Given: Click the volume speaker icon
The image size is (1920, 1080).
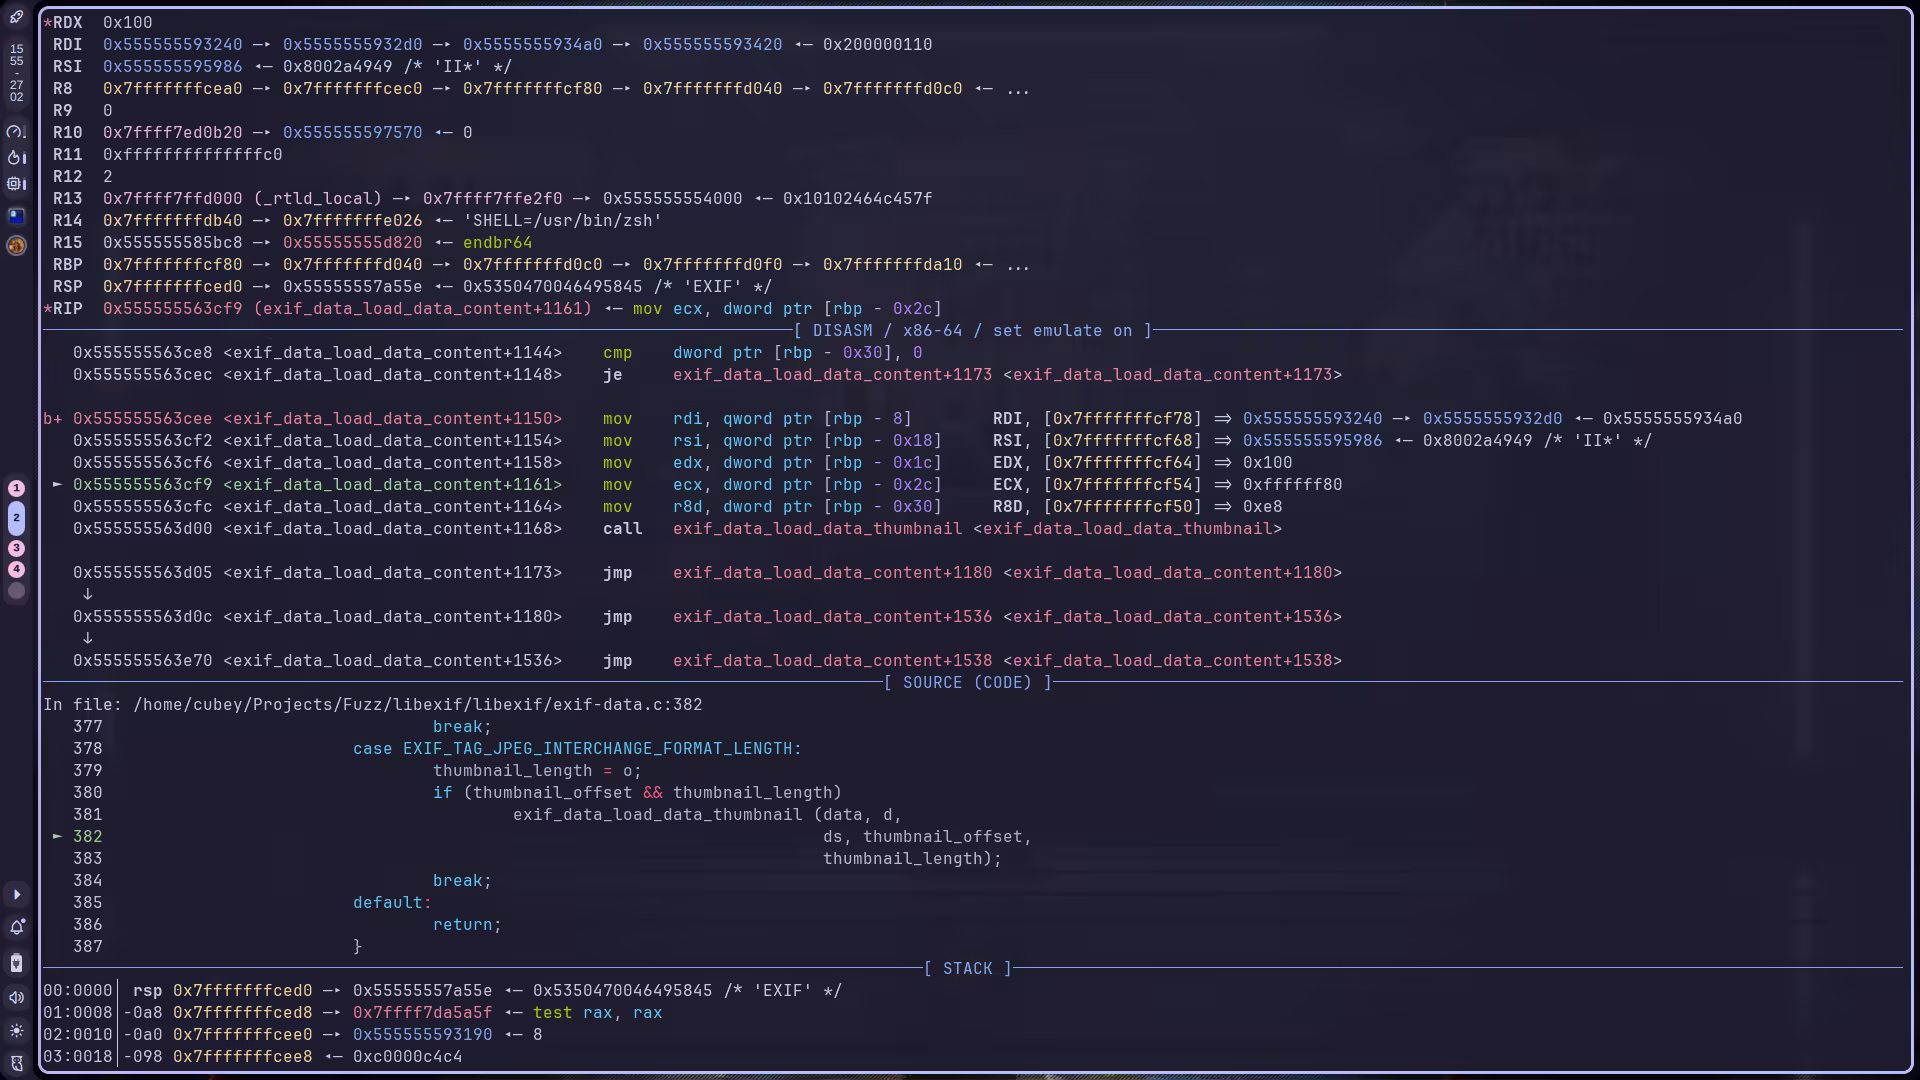Looking at the screenshot, I should point(16,997).
